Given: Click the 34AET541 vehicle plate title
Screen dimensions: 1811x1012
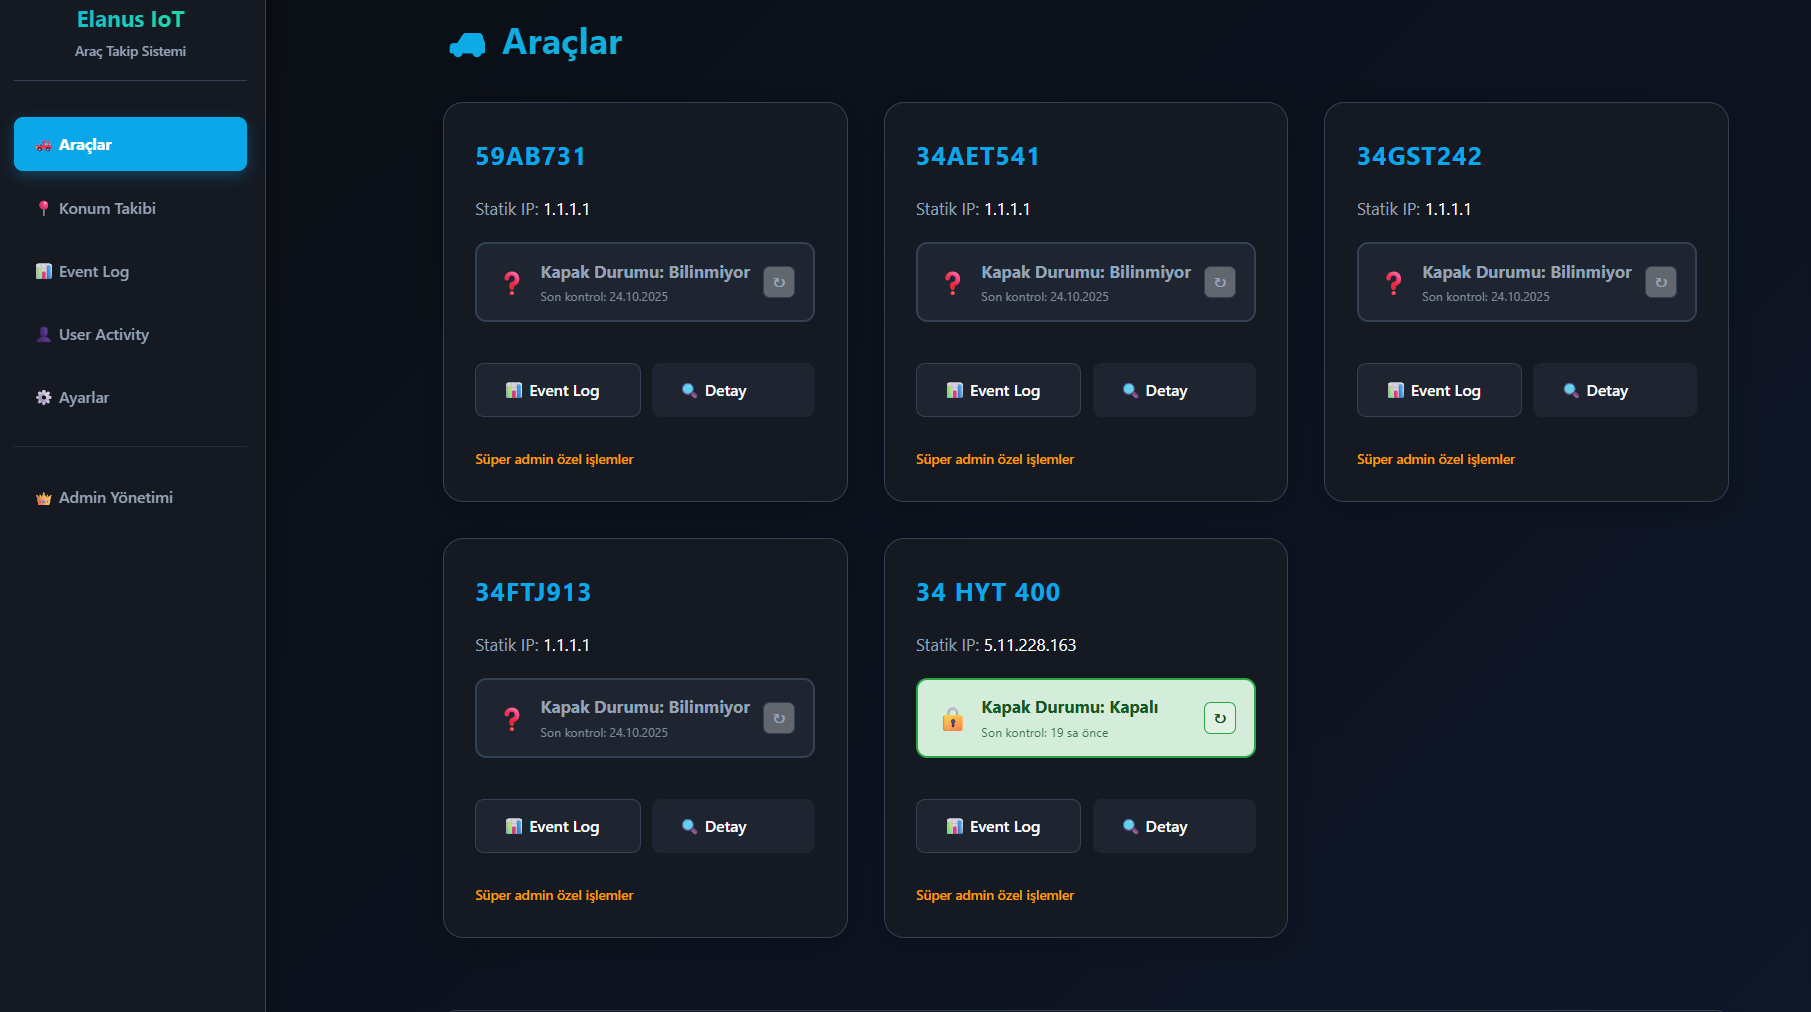Looking at the screenshot, I should pos(977,156).
